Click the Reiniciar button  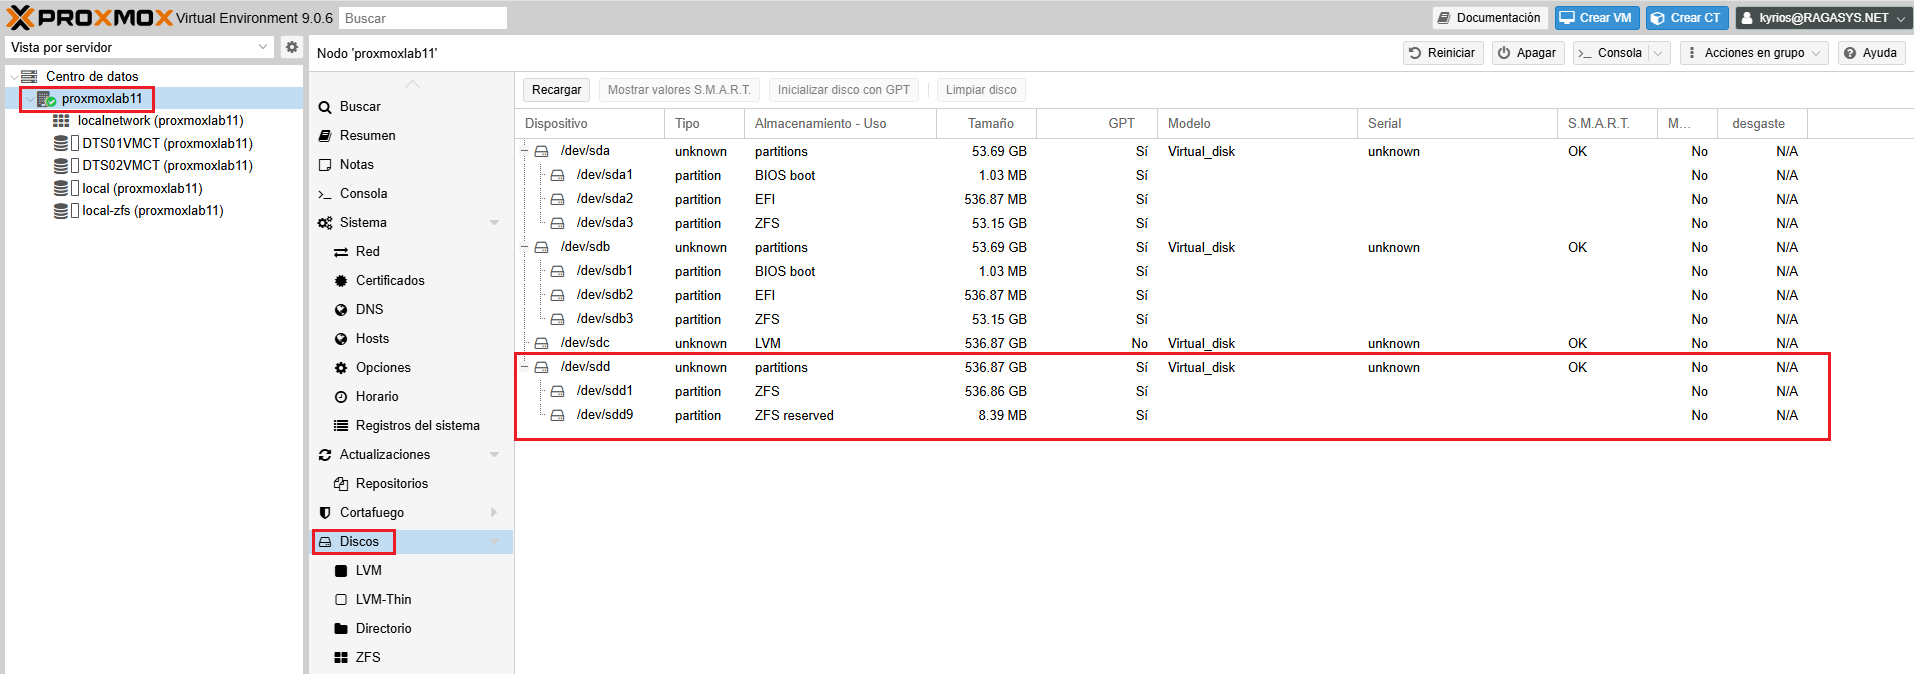[1443, 53]
